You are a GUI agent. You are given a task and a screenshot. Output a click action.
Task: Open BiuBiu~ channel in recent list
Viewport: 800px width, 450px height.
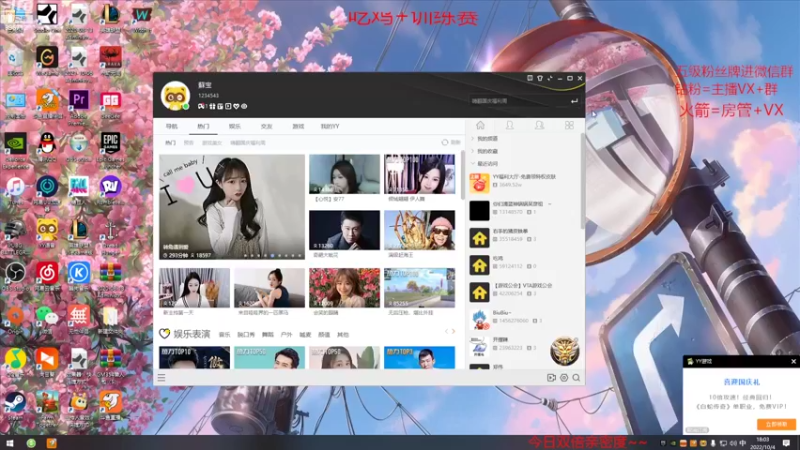524,319
